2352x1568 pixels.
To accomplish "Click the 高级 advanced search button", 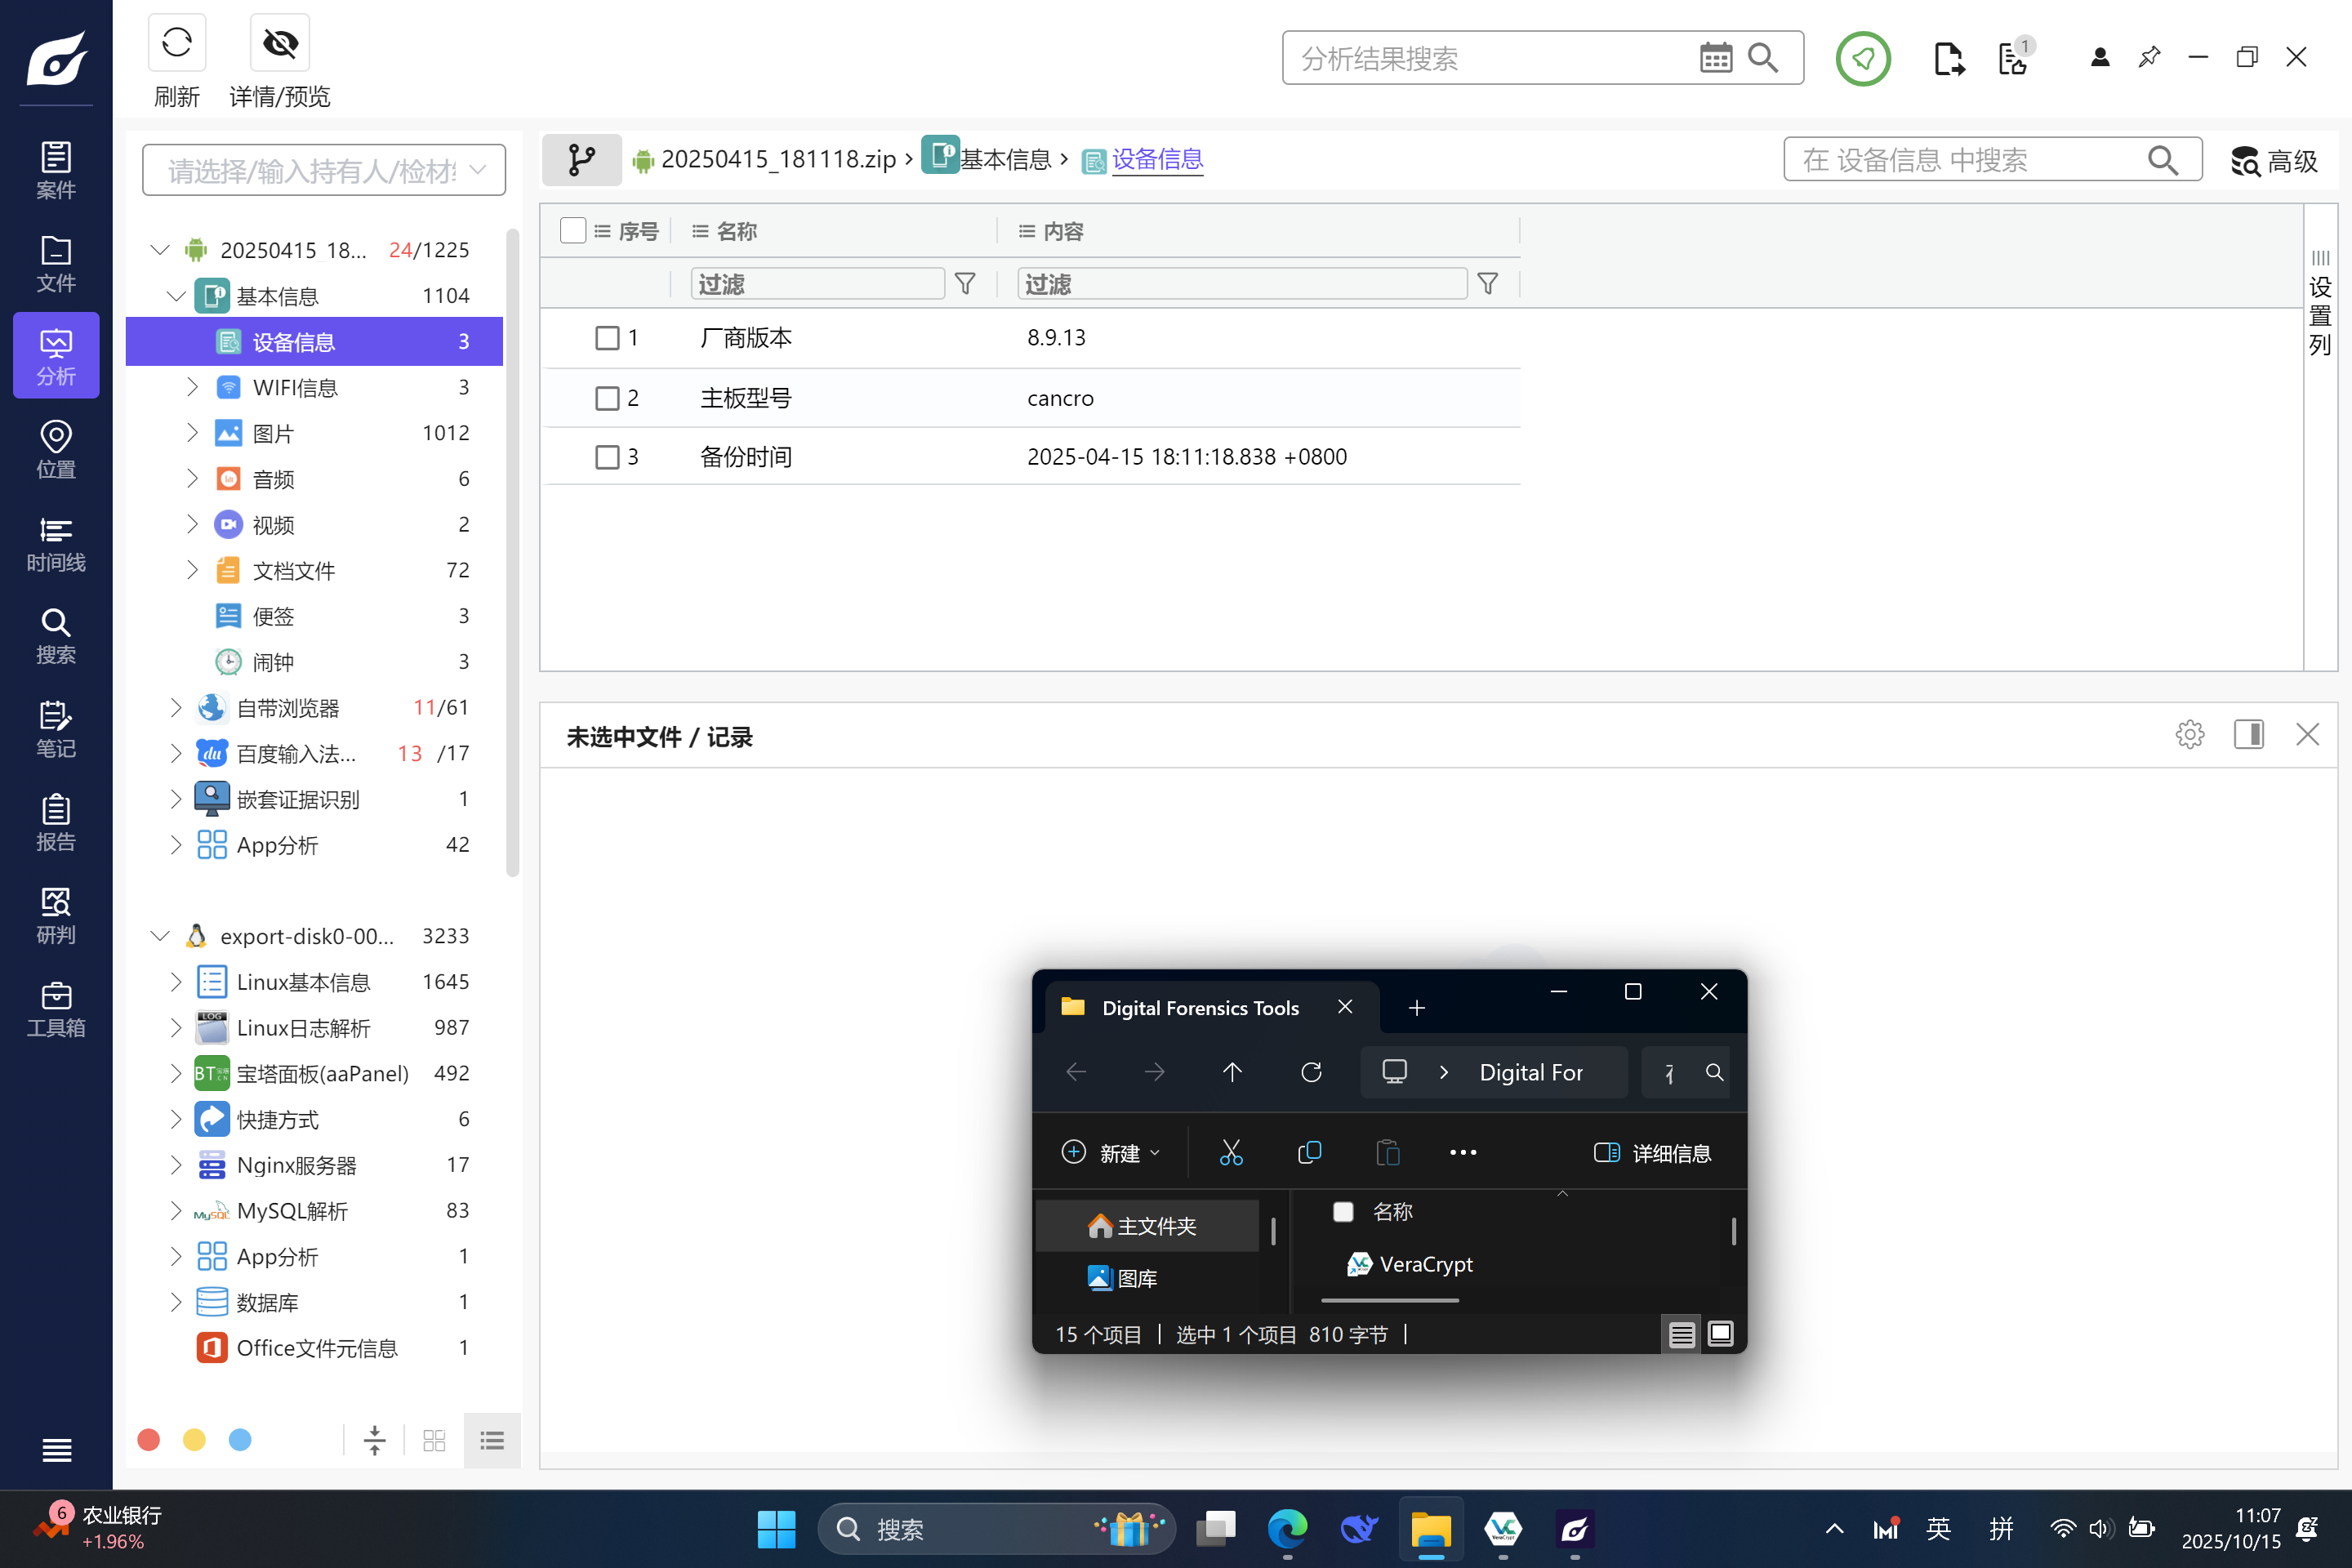I will pyautogui.click(x=2274, y=161).
